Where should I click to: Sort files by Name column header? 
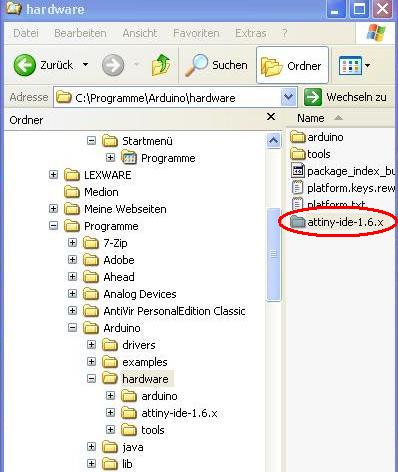pyautogui.click(x=311, y=118)
